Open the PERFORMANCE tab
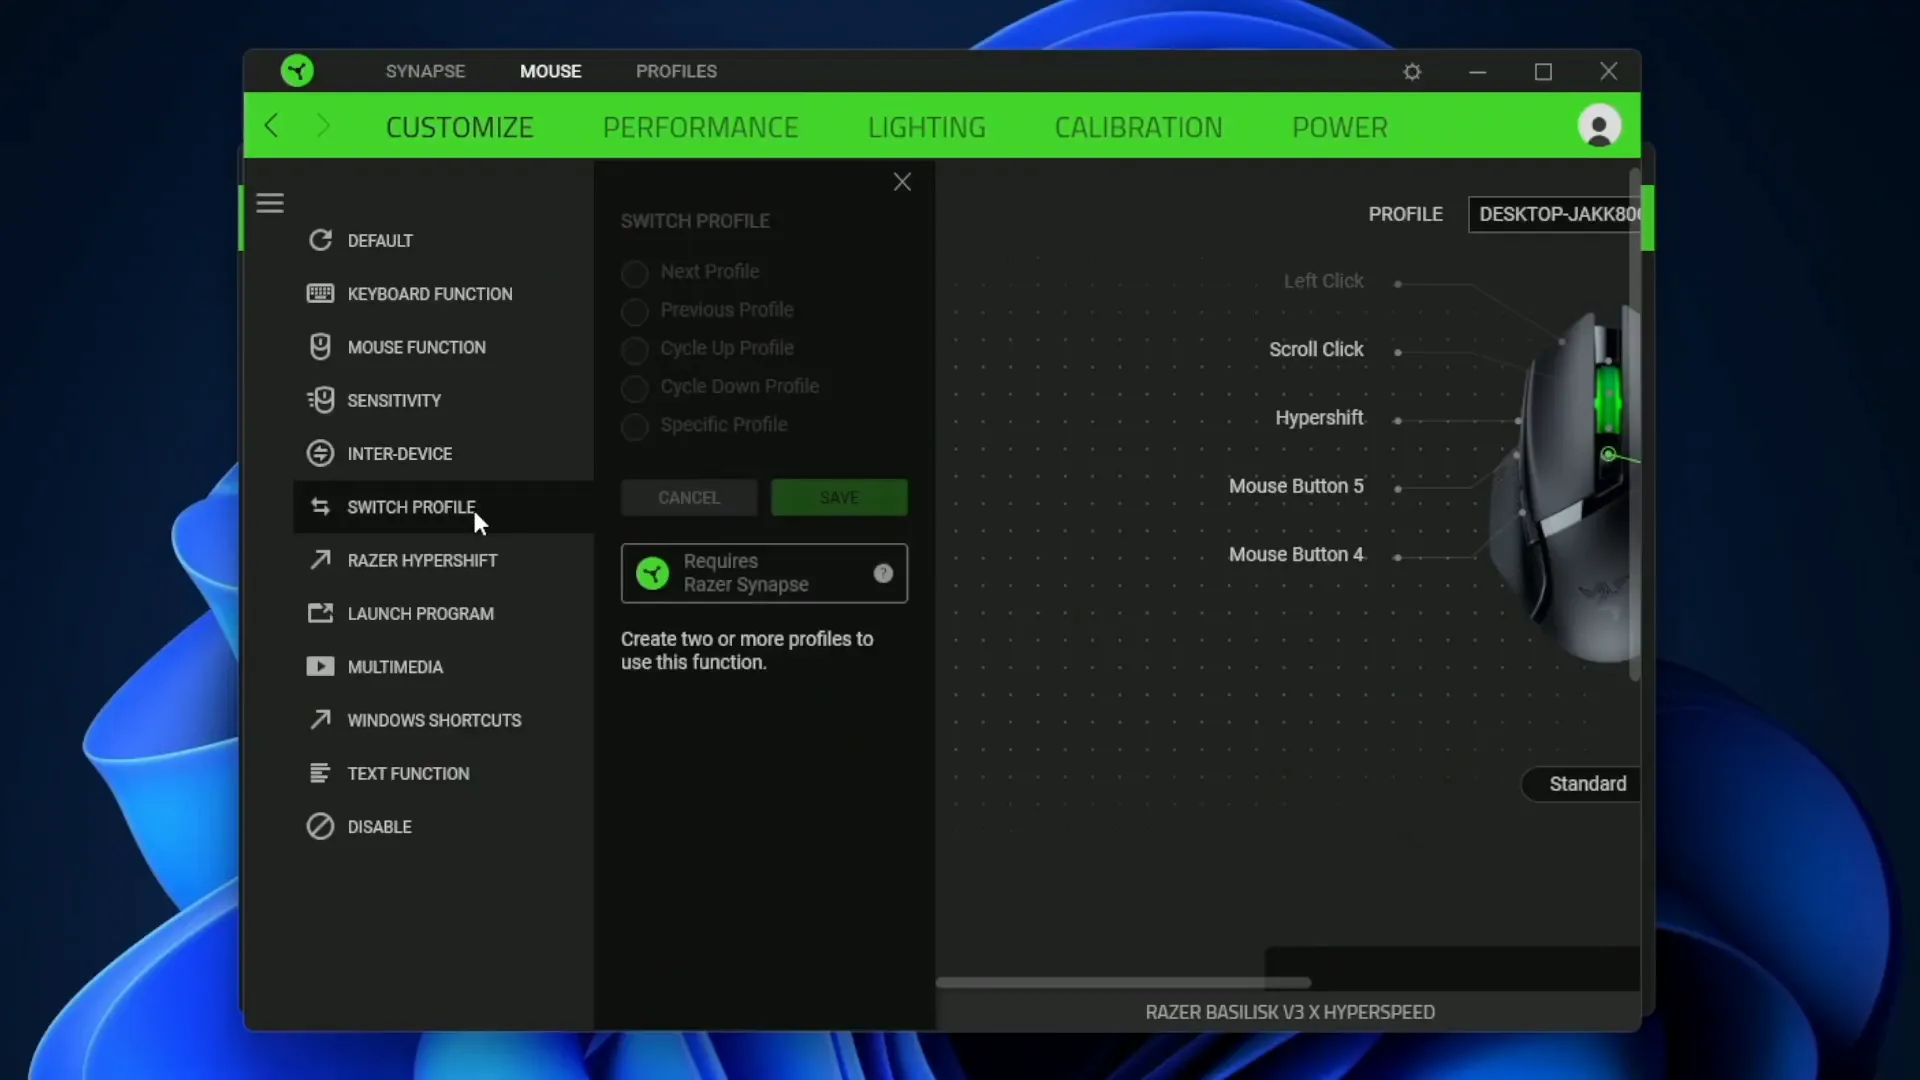The width and height of the screenshot is (1920, 1080). click(x=700, y=127)
